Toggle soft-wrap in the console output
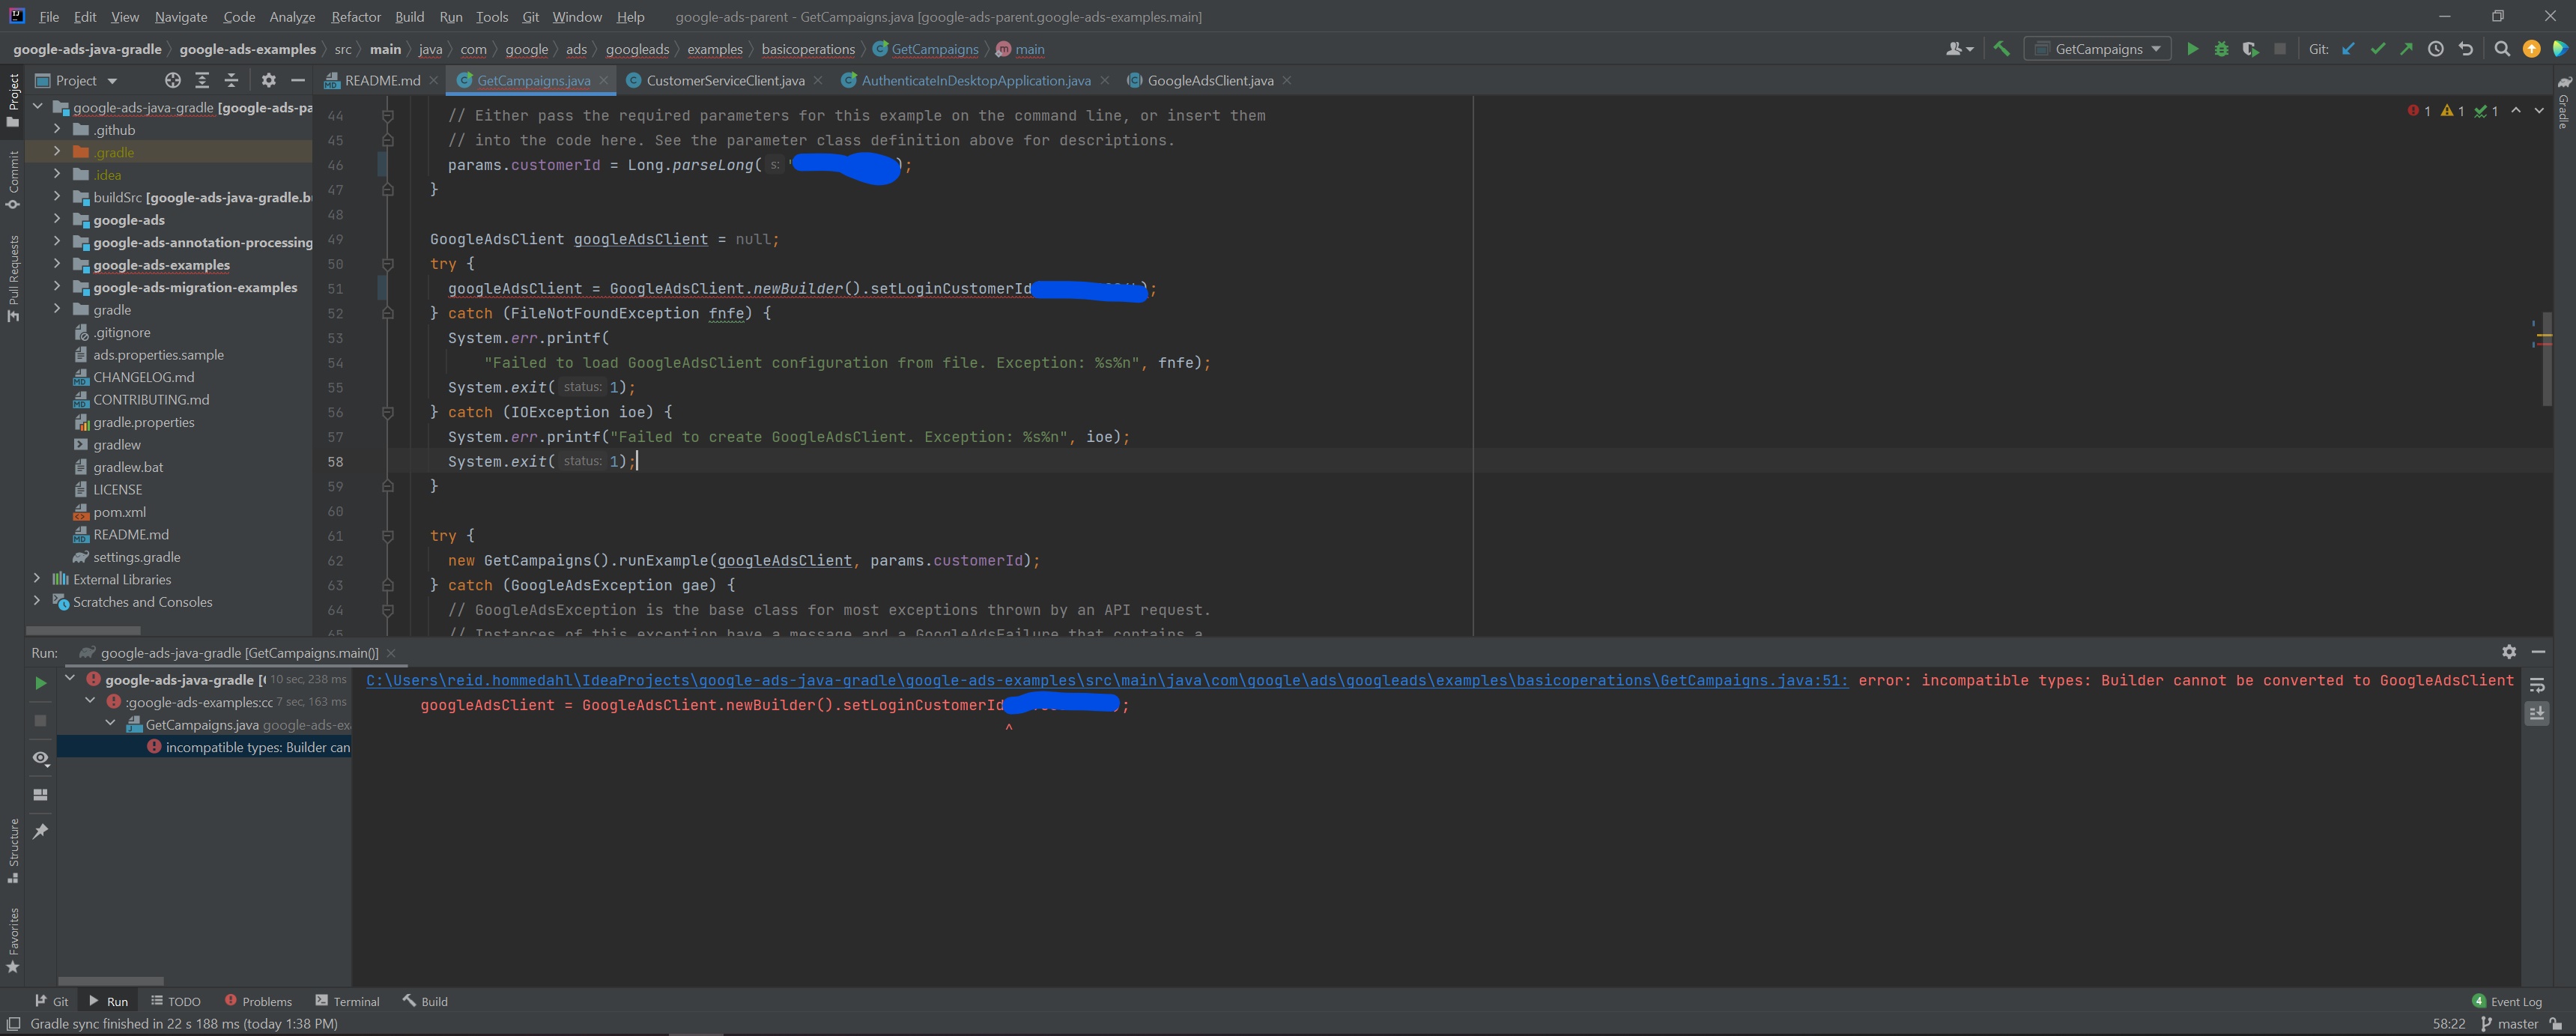 pyautogui.click(x=2537, y=686)
